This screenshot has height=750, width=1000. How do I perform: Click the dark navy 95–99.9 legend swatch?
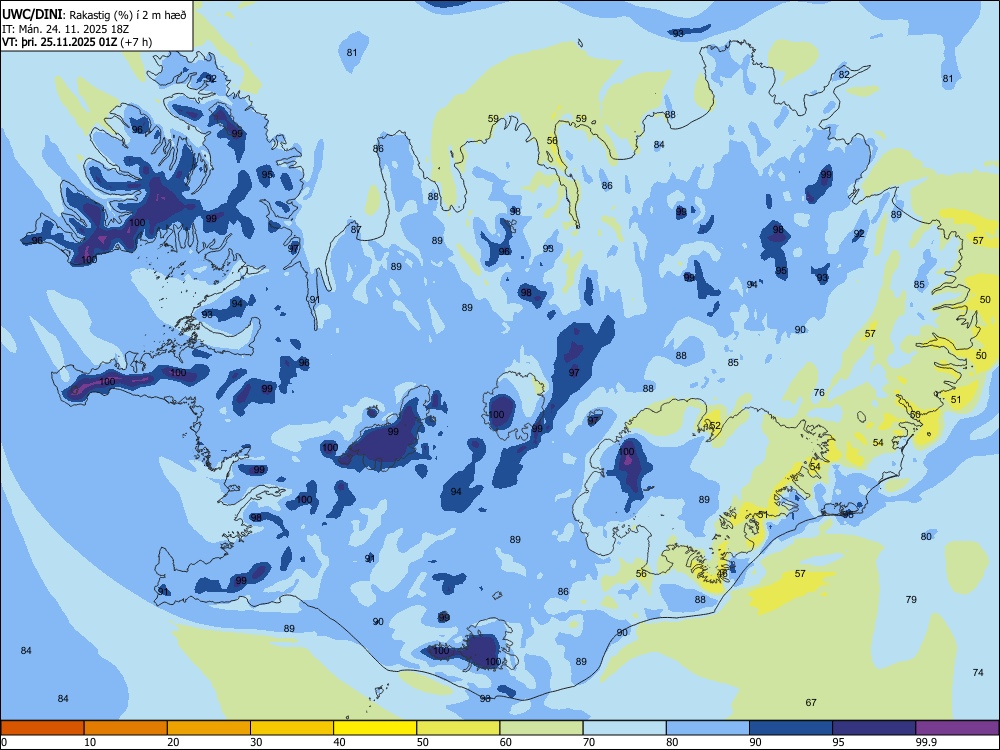874,728
